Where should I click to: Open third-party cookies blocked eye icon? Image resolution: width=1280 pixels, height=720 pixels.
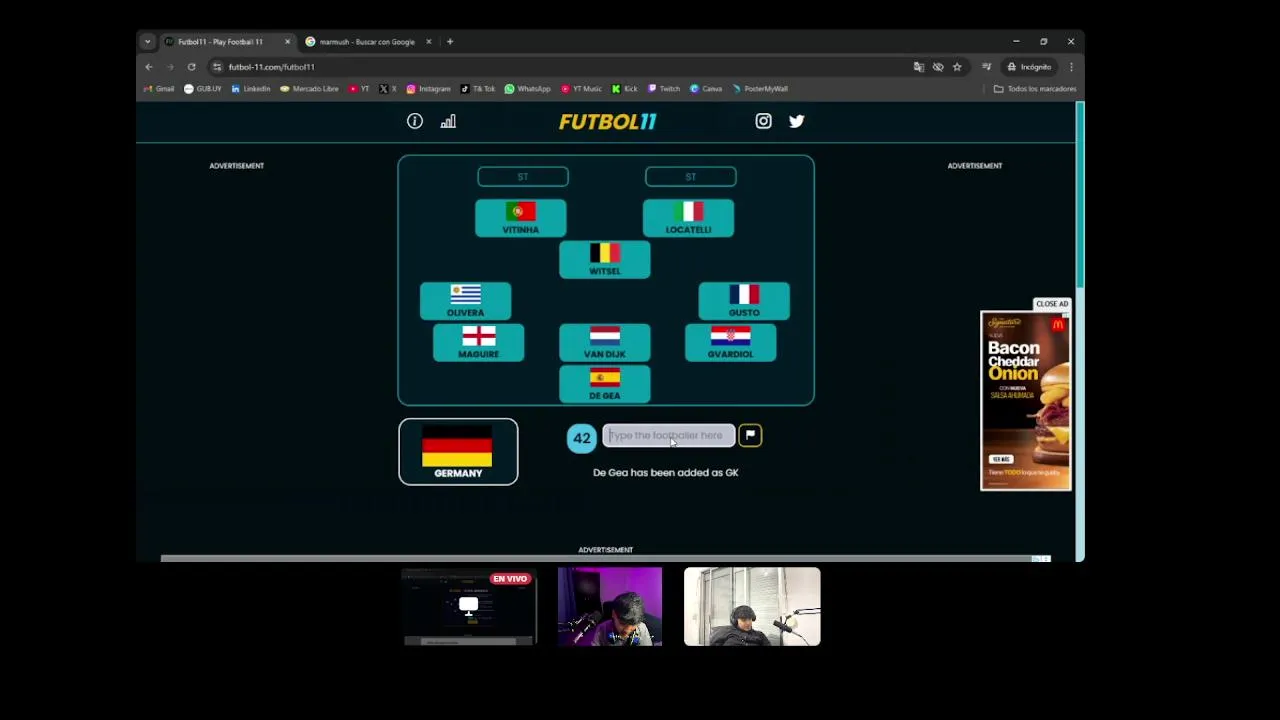(938, 67)
